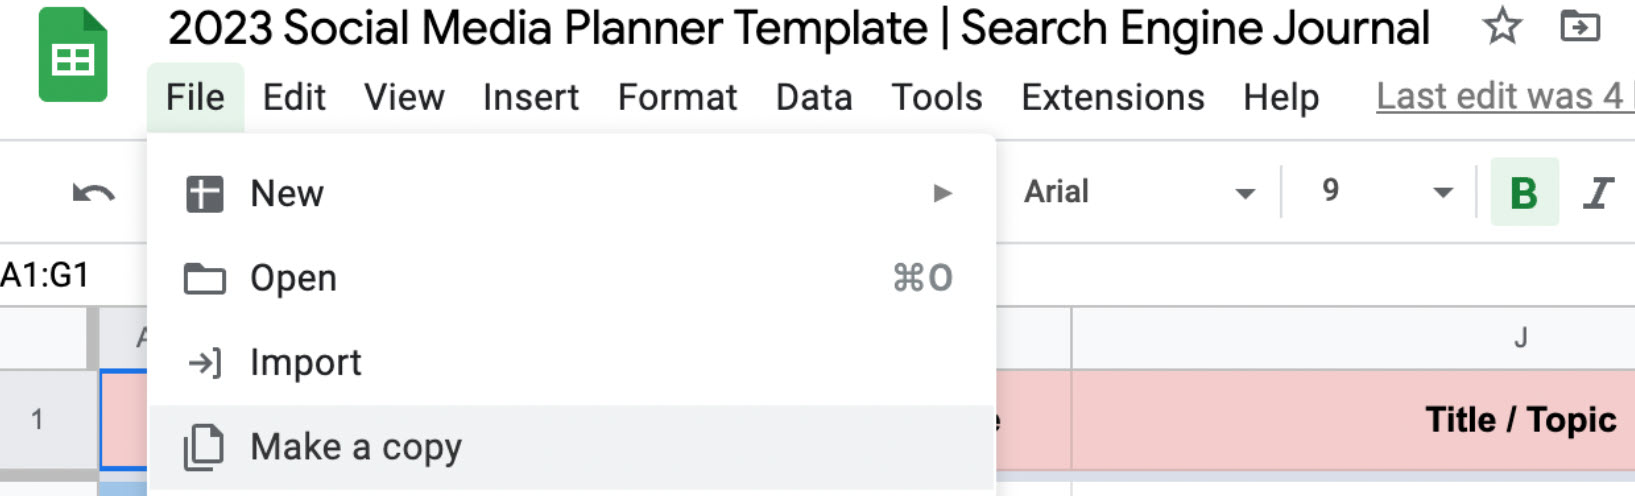The width and height of the screenshot is (1635, 496).
Task: Open the move to folder icon
Action: pos(1580,27)
